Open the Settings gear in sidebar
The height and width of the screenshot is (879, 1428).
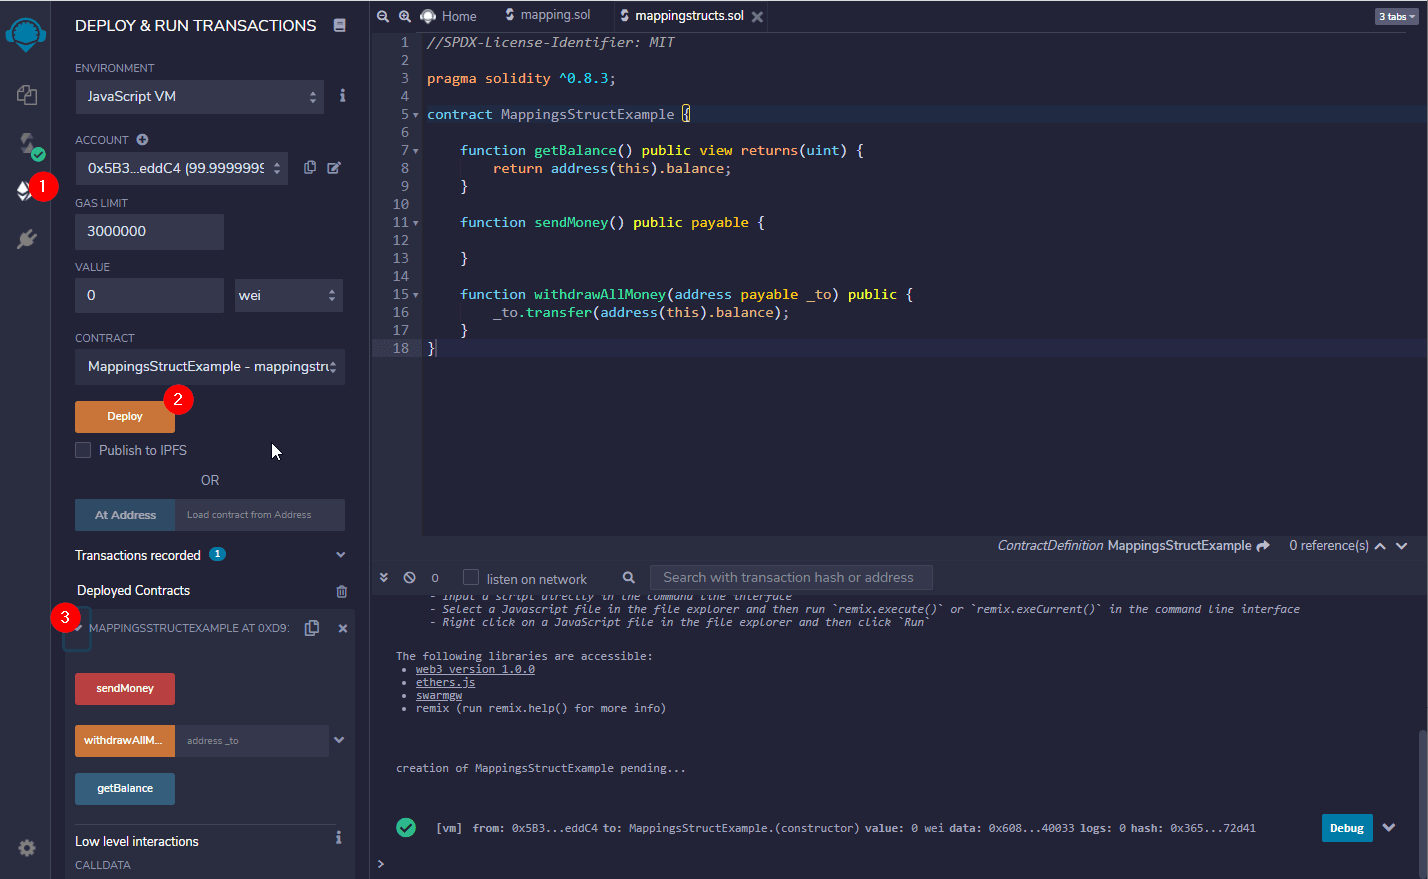pos(27,848)
